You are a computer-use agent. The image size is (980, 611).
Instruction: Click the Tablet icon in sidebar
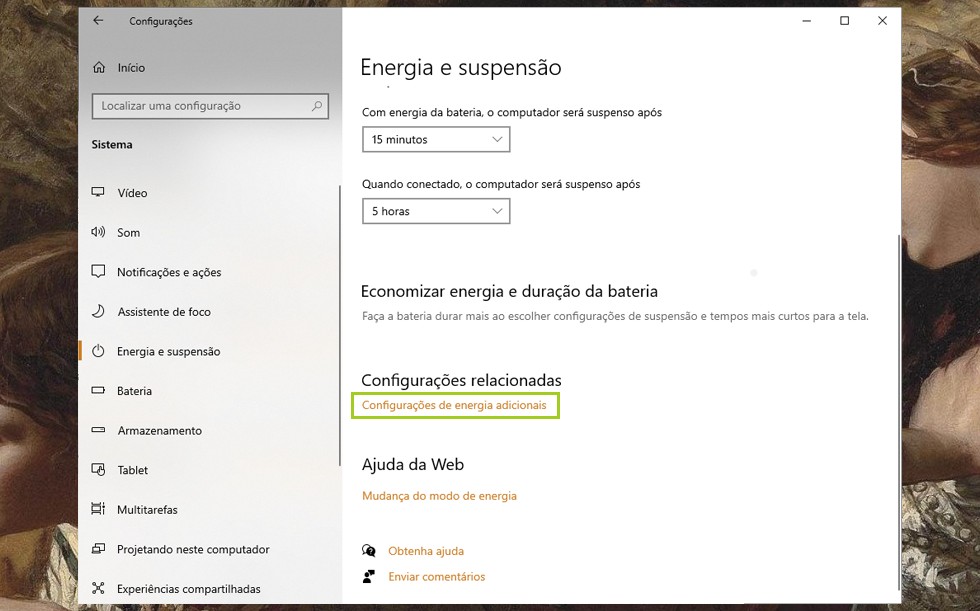click(98, 469)
